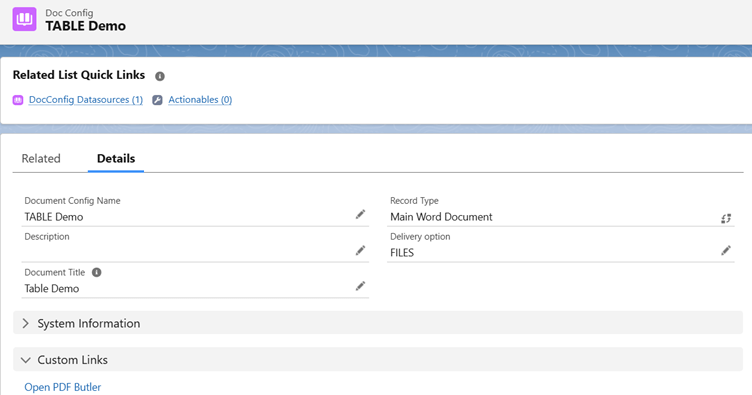The width and height of the screenshot is (752, 395).
Task: Edit Document Config Name with pencil icon
Action: (x=360, y=214)
